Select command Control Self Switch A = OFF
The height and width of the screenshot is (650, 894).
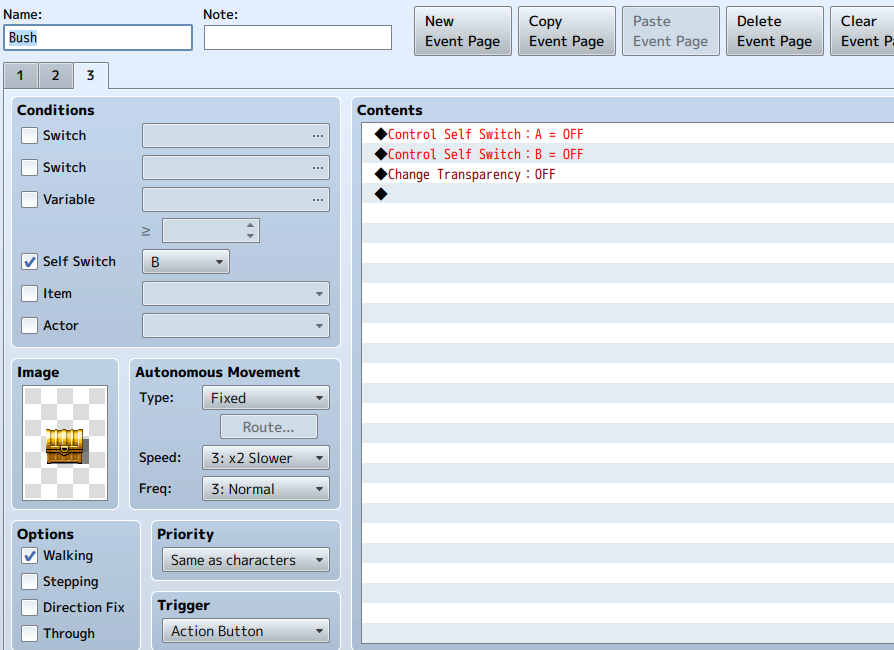tap(628, 135)
